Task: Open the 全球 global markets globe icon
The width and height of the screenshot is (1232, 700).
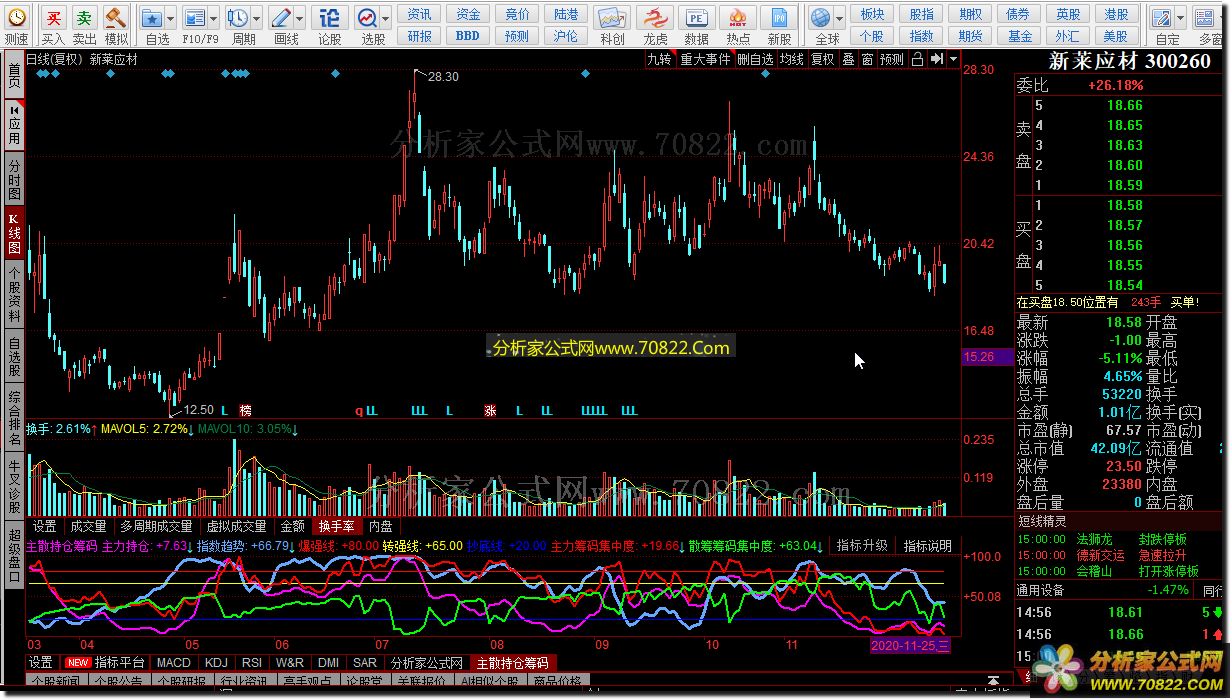Action: click(x=821, y=18)
